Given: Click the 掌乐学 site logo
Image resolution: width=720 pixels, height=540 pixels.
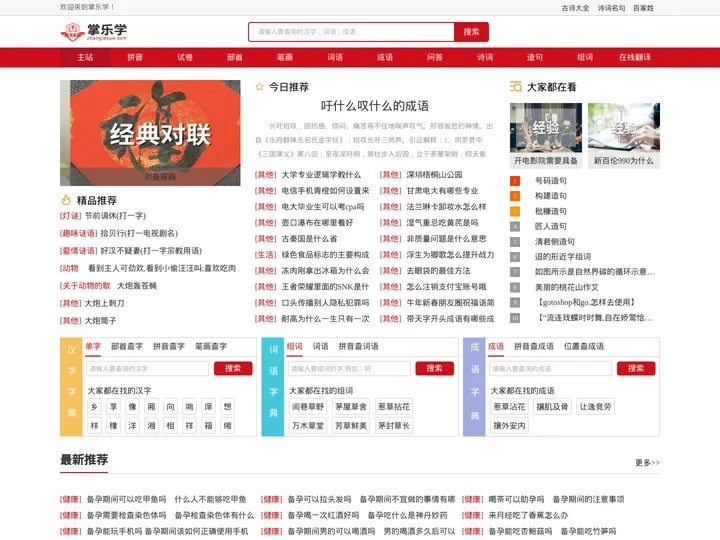Looking at the screenshot, I should pos(94,32).
